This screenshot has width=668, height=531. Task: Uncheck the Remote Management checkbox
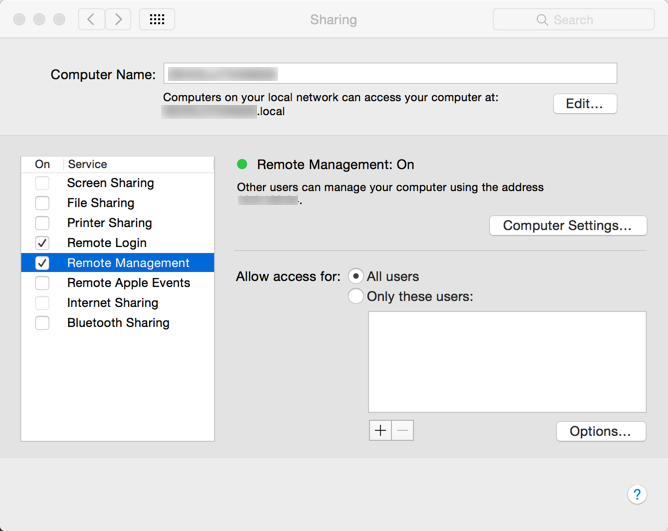tap(42, 263)
